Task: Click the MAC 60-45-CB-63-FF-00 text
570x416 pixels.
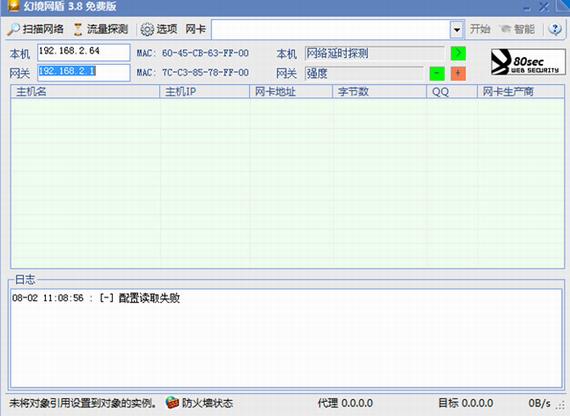Action: pyautogui.click(x=193, y=53)
